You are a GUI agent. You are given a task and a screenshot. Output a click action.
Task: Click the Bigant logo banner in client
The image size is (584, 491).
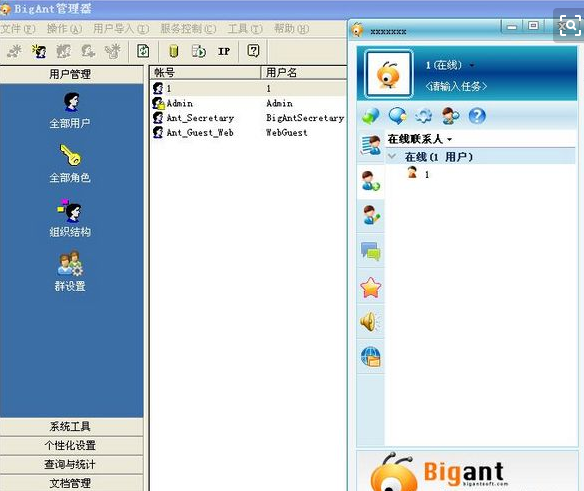[x=467, y=471]
